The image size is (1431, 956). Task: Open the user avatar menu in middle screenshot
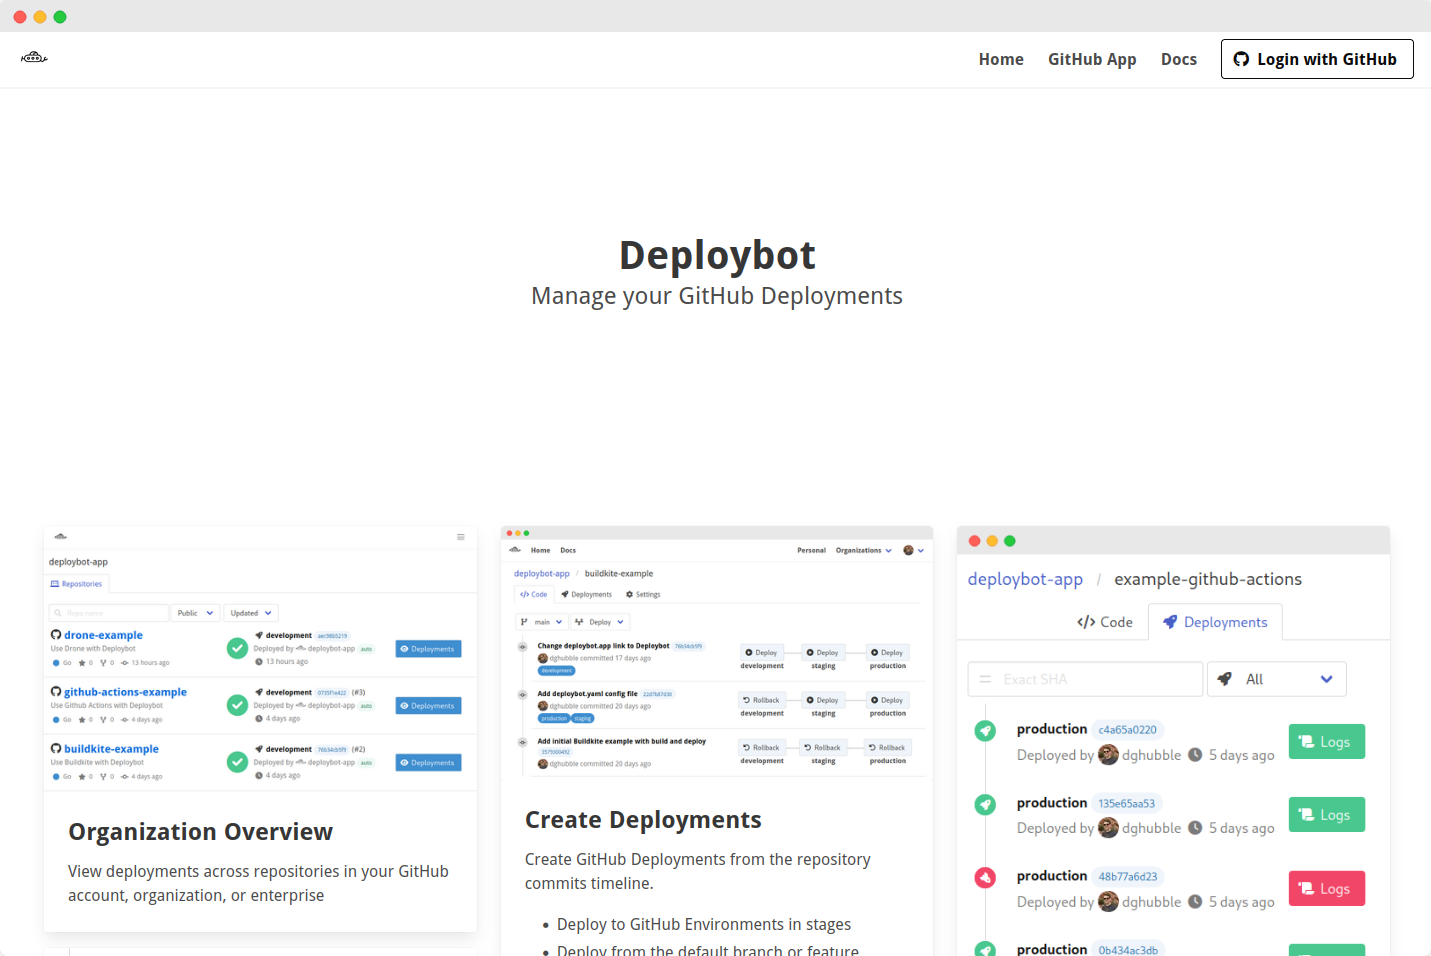(x=913, y=550)
